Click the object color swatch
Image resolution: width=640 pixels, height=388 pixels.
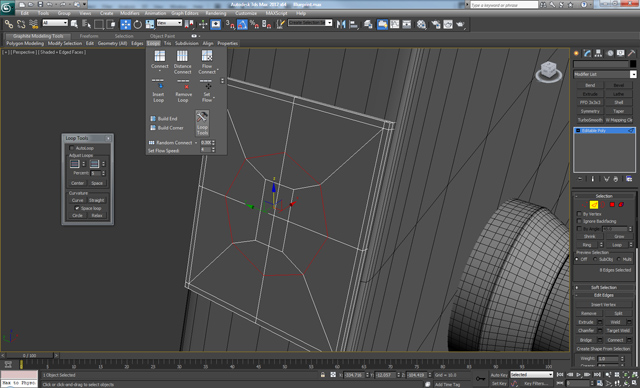point(633,64)
